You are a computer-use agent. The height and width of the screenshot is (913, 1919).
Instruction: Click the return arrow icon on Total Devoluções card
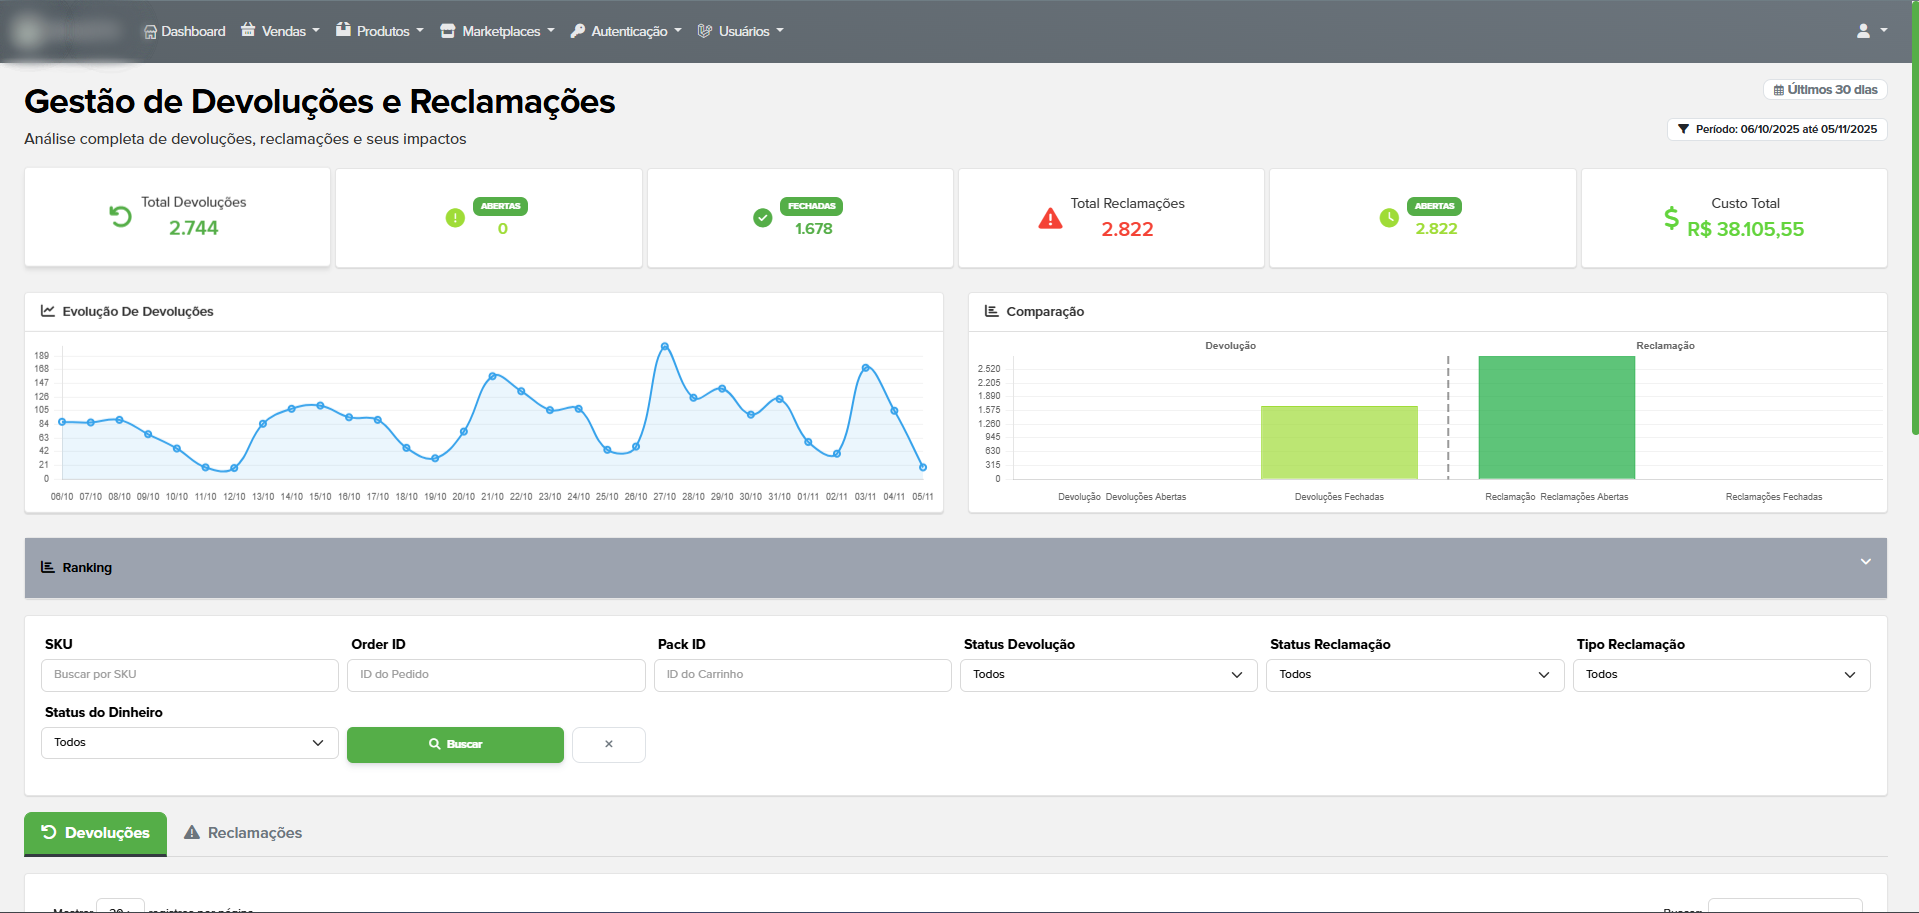[x=120, y=215]
